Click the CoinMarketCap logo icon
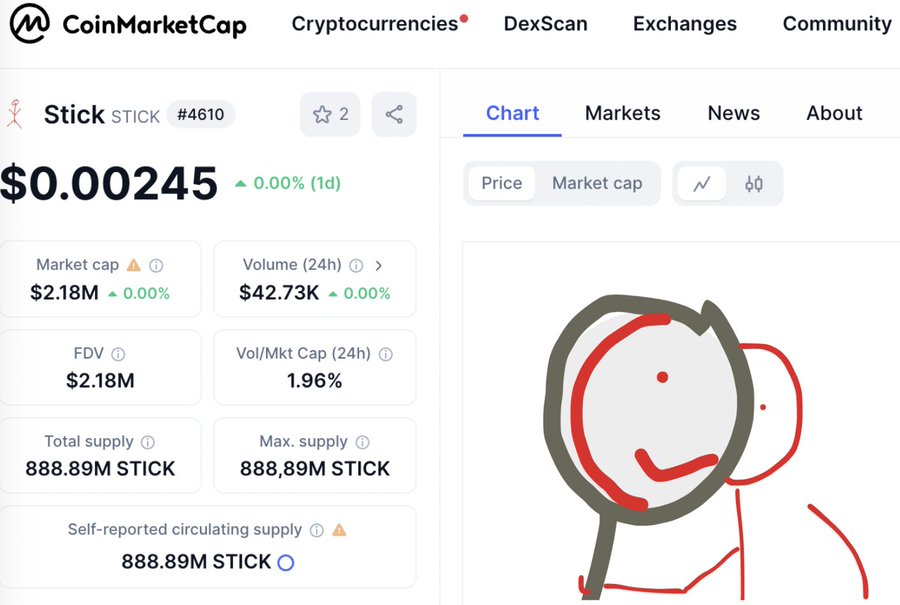900x605 pixels. [30, 24]
